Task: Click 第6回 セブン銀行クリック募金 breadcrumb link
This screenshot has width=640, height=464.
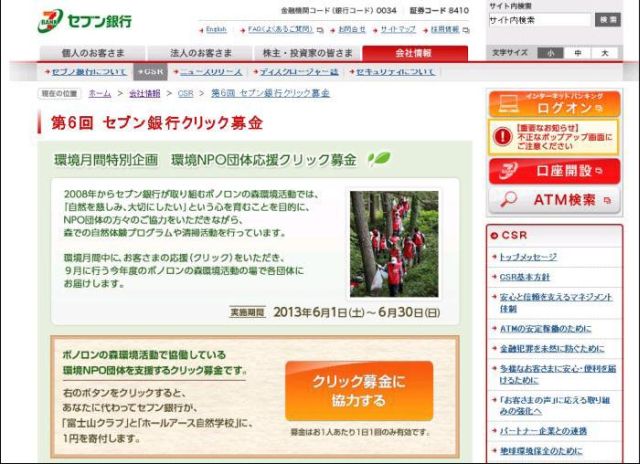Action: click(x=270, y=93)
